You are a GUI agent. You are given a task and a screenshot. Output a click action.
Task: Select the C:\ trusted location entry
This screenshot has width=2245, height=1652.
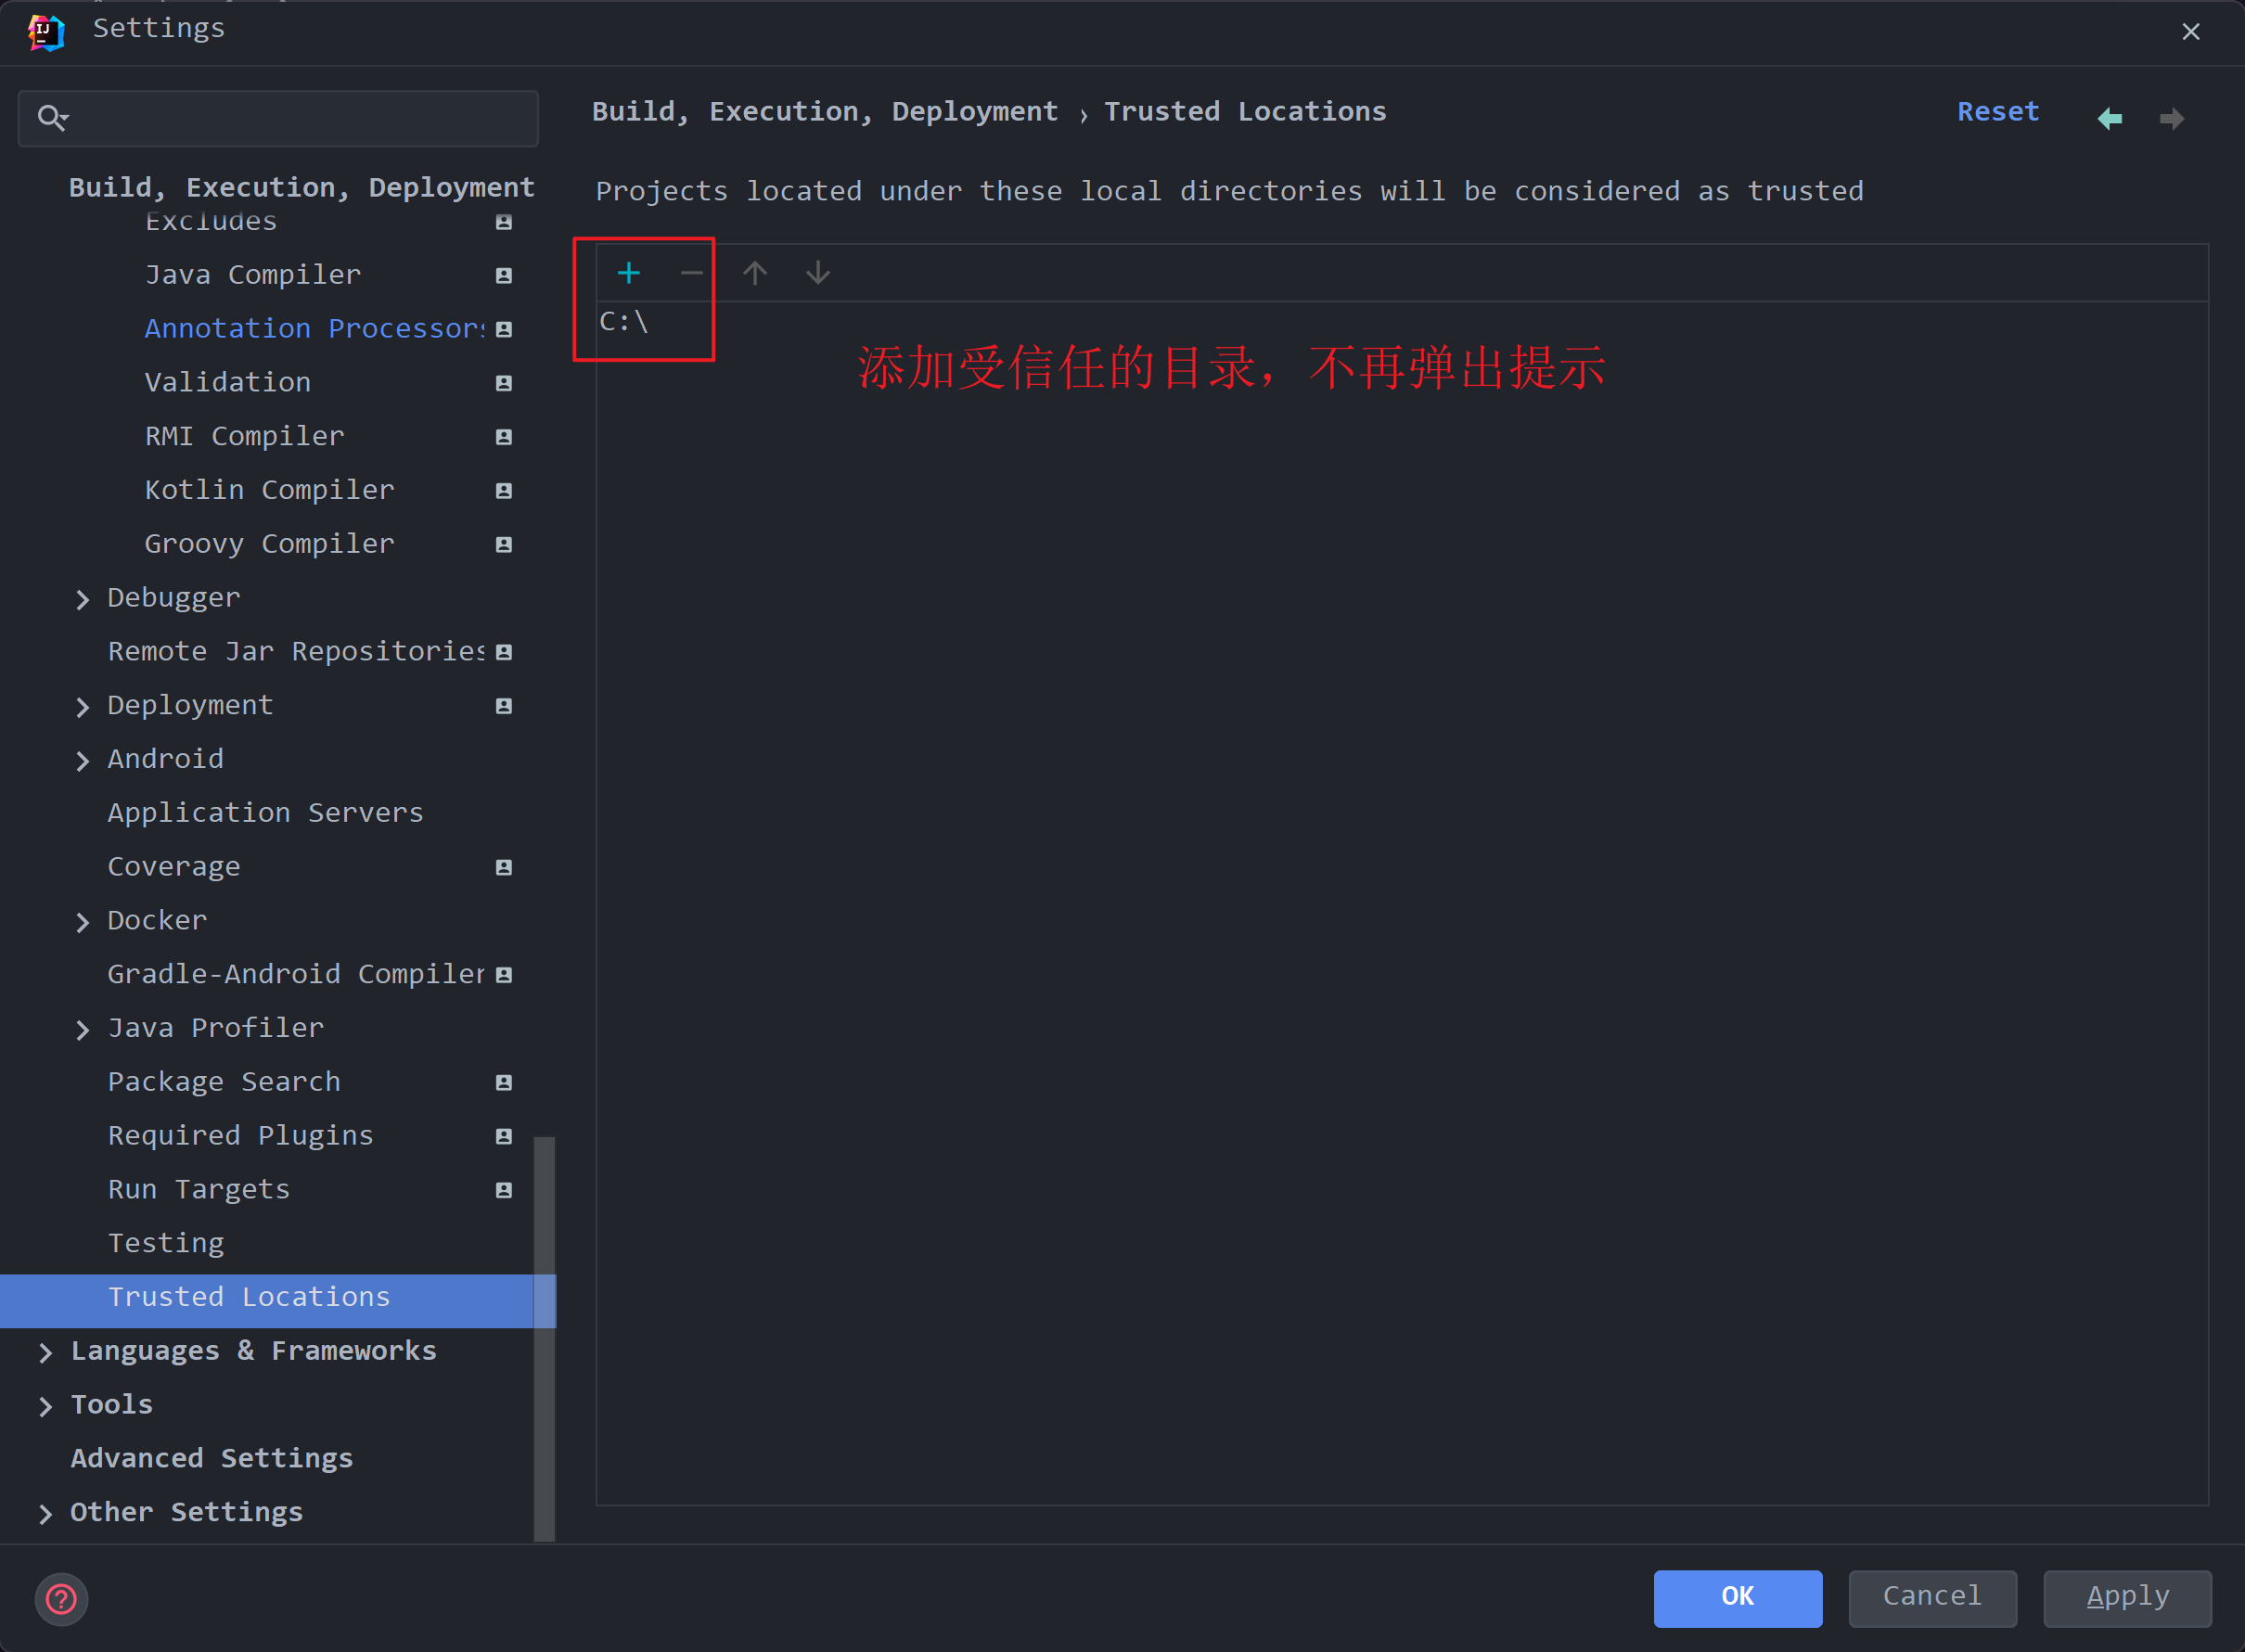[625, 322]
